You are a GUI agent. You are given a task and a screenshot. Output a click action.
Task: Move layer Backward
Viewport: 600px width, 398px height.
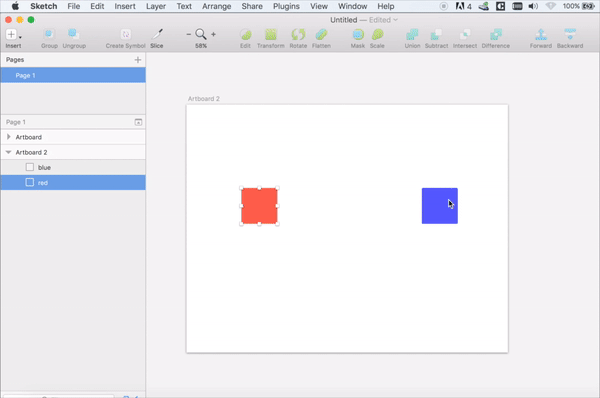(x=570, y=34)
